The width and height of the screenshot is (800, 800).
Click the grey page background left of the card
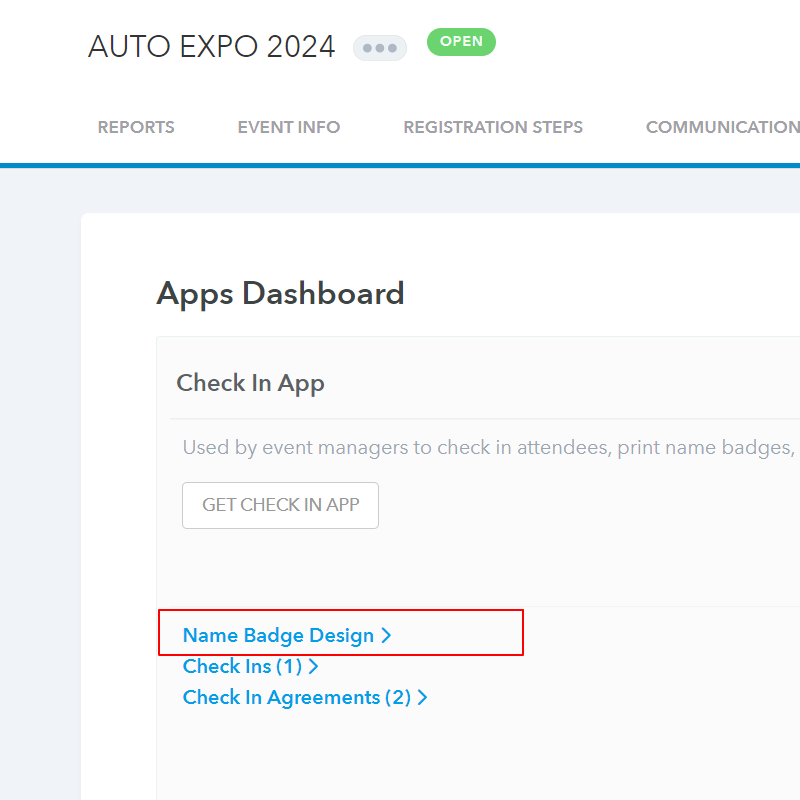pos(40,500)
